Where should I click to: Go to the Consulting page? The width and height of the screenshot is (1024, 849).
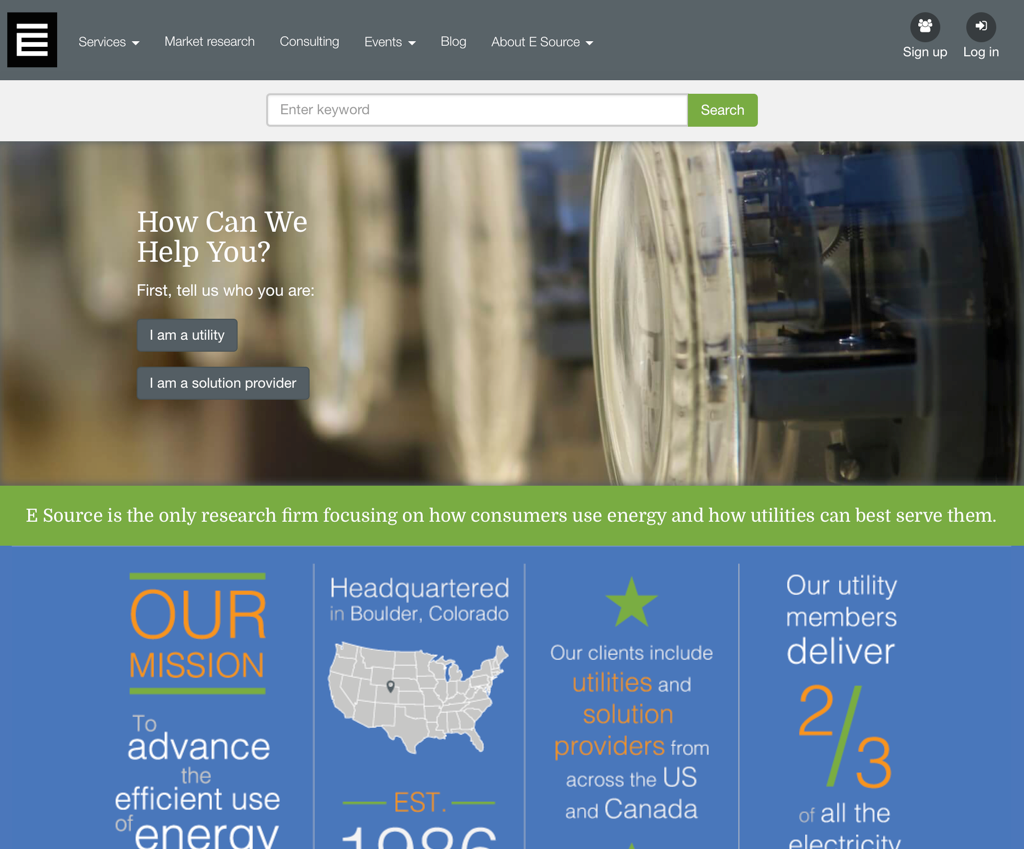coord(310,42)
